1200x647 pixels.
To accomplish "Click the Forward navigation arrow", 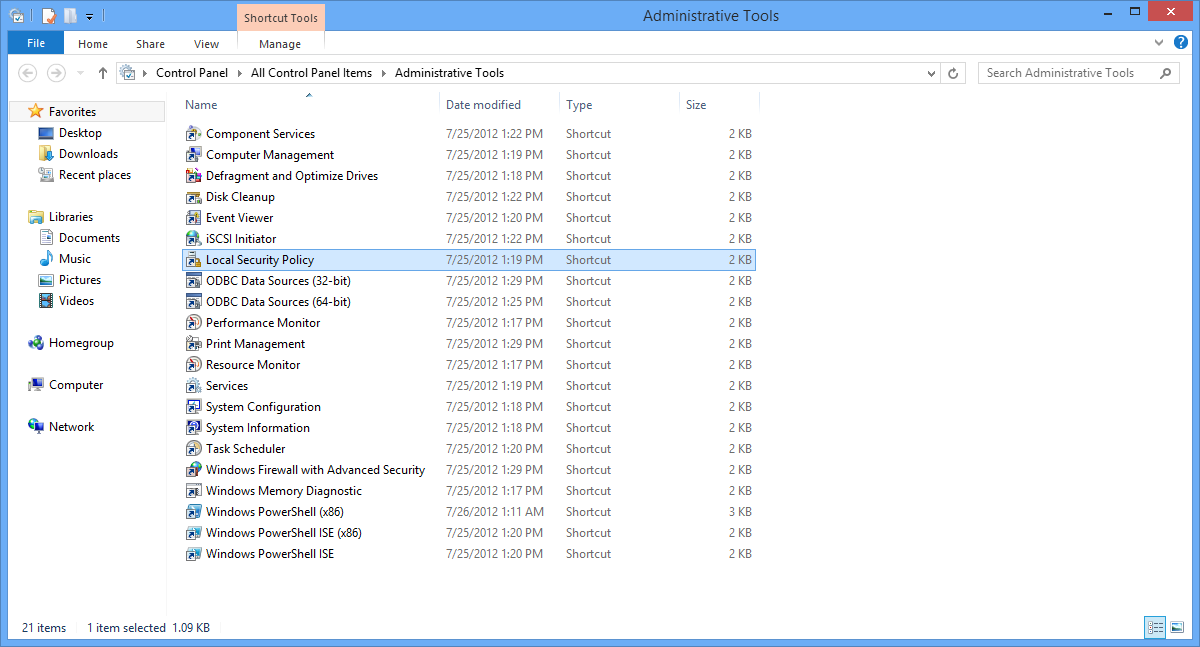I will [x=57, y=73].
